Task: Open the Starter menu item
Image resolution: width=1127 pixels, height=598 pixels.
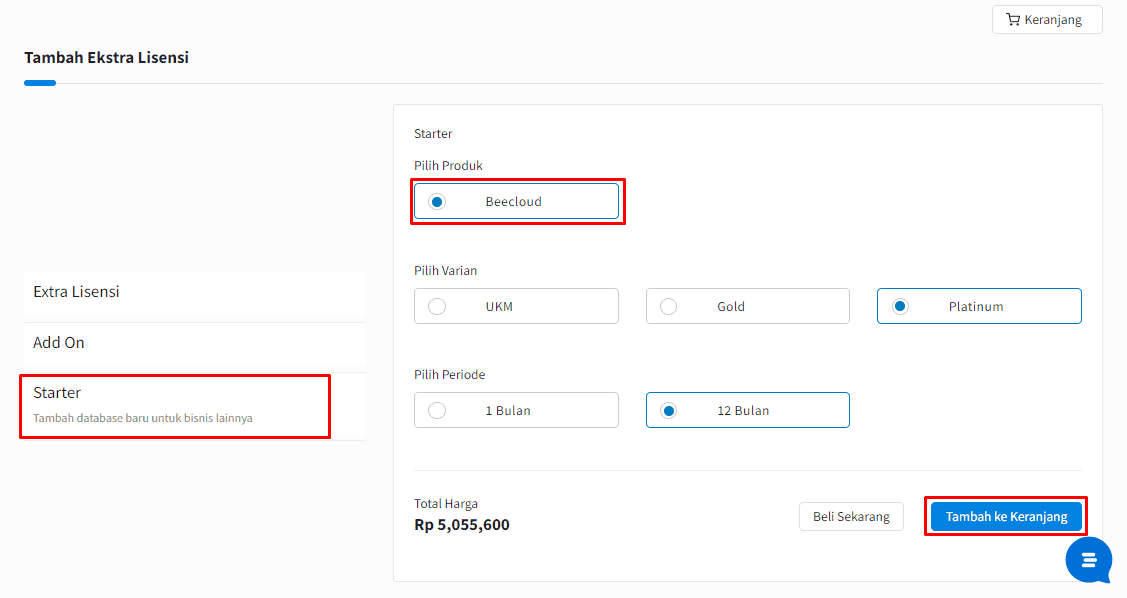Action: tap(195, 405)
